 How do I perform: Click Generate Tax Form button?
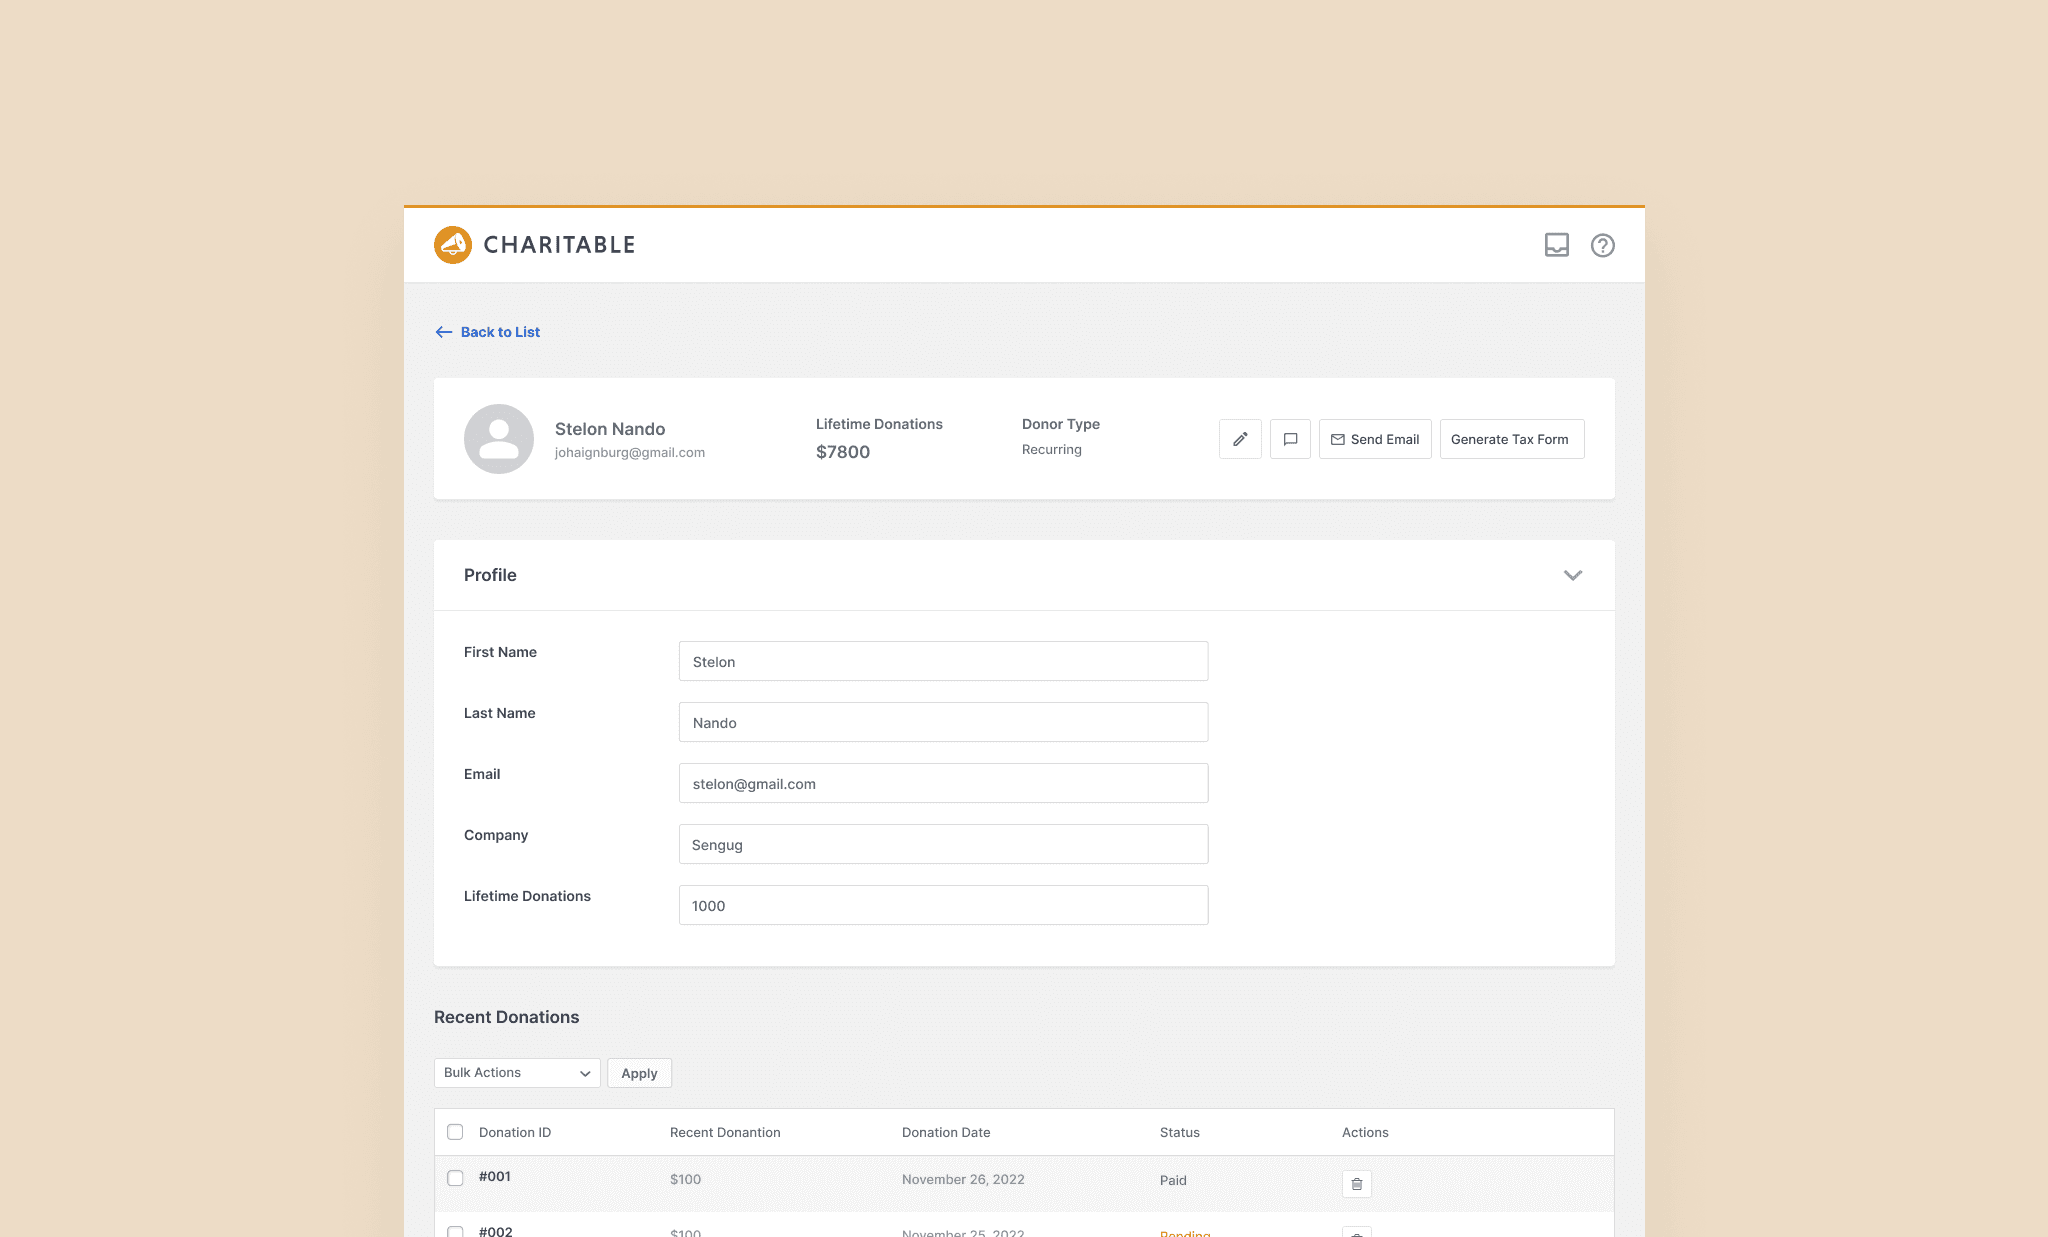tap(1511, 439)
